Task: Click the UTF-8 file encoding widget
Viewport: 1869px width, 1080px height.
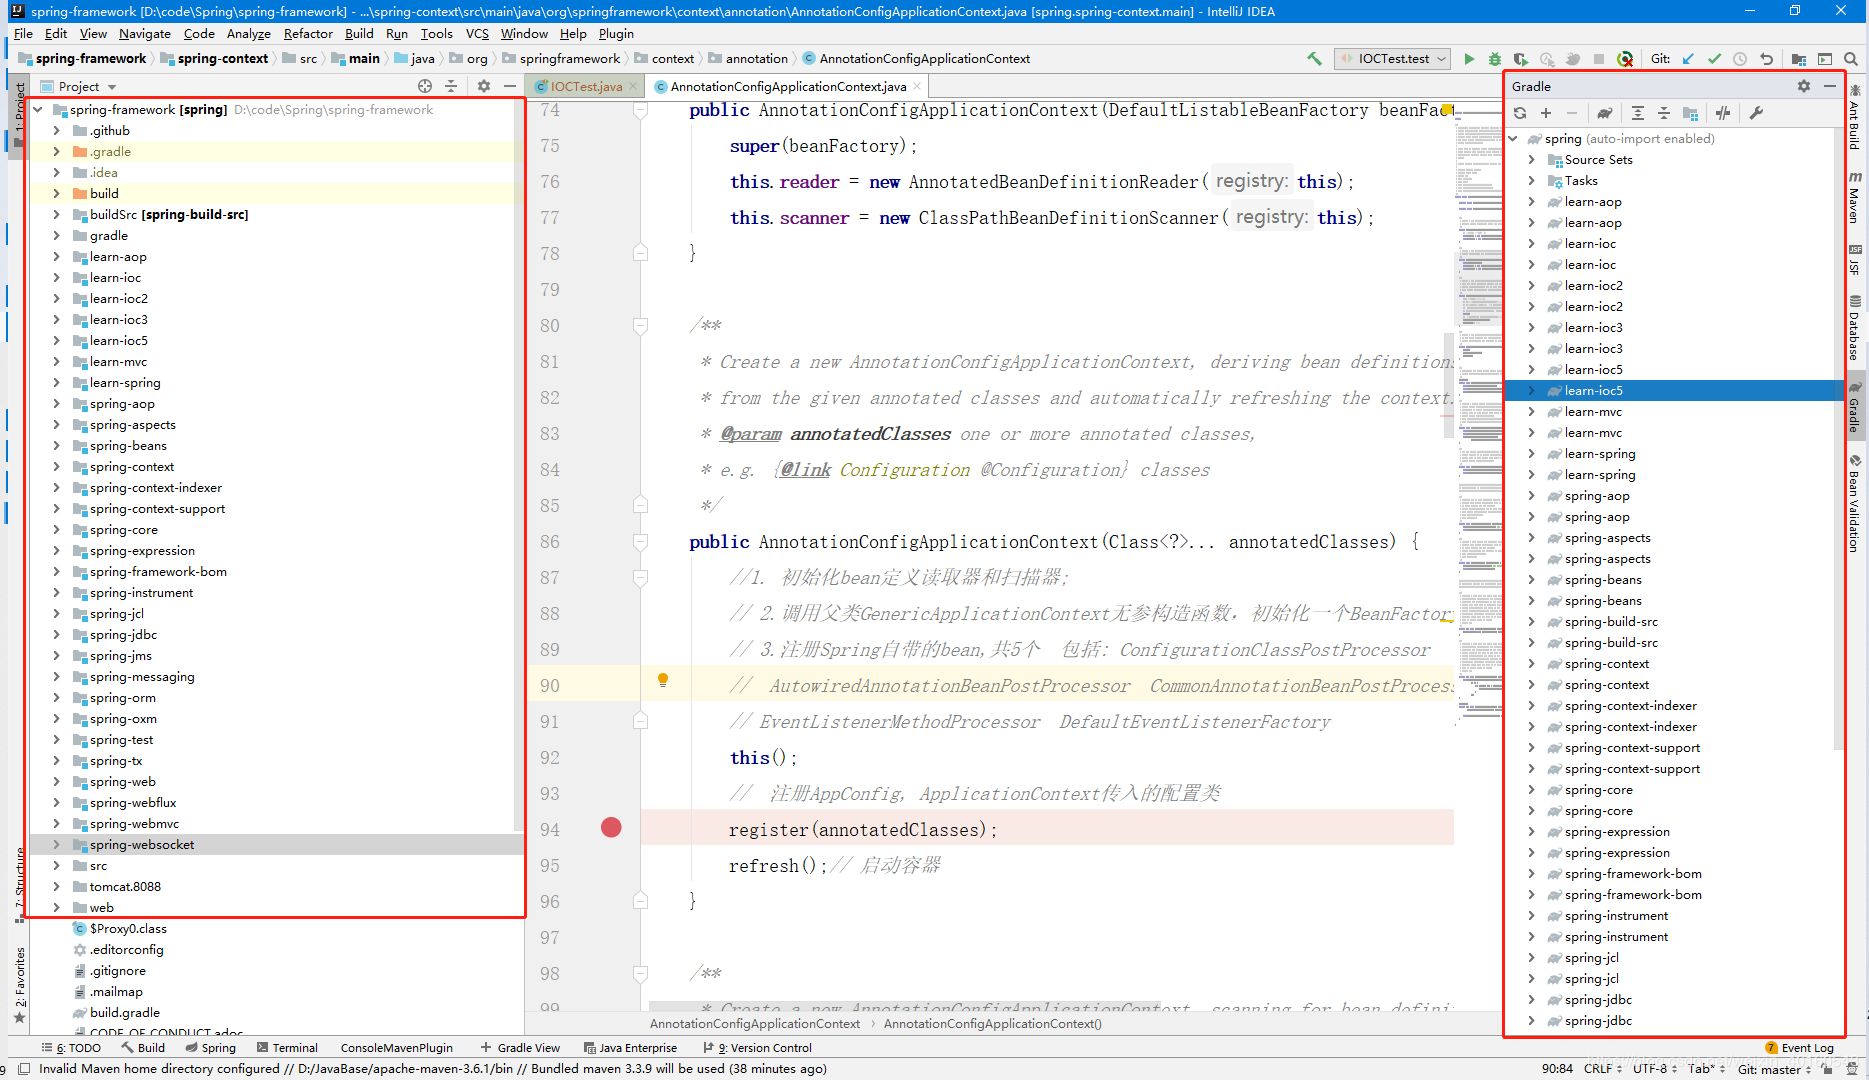Action: tap(1657, 1069)
